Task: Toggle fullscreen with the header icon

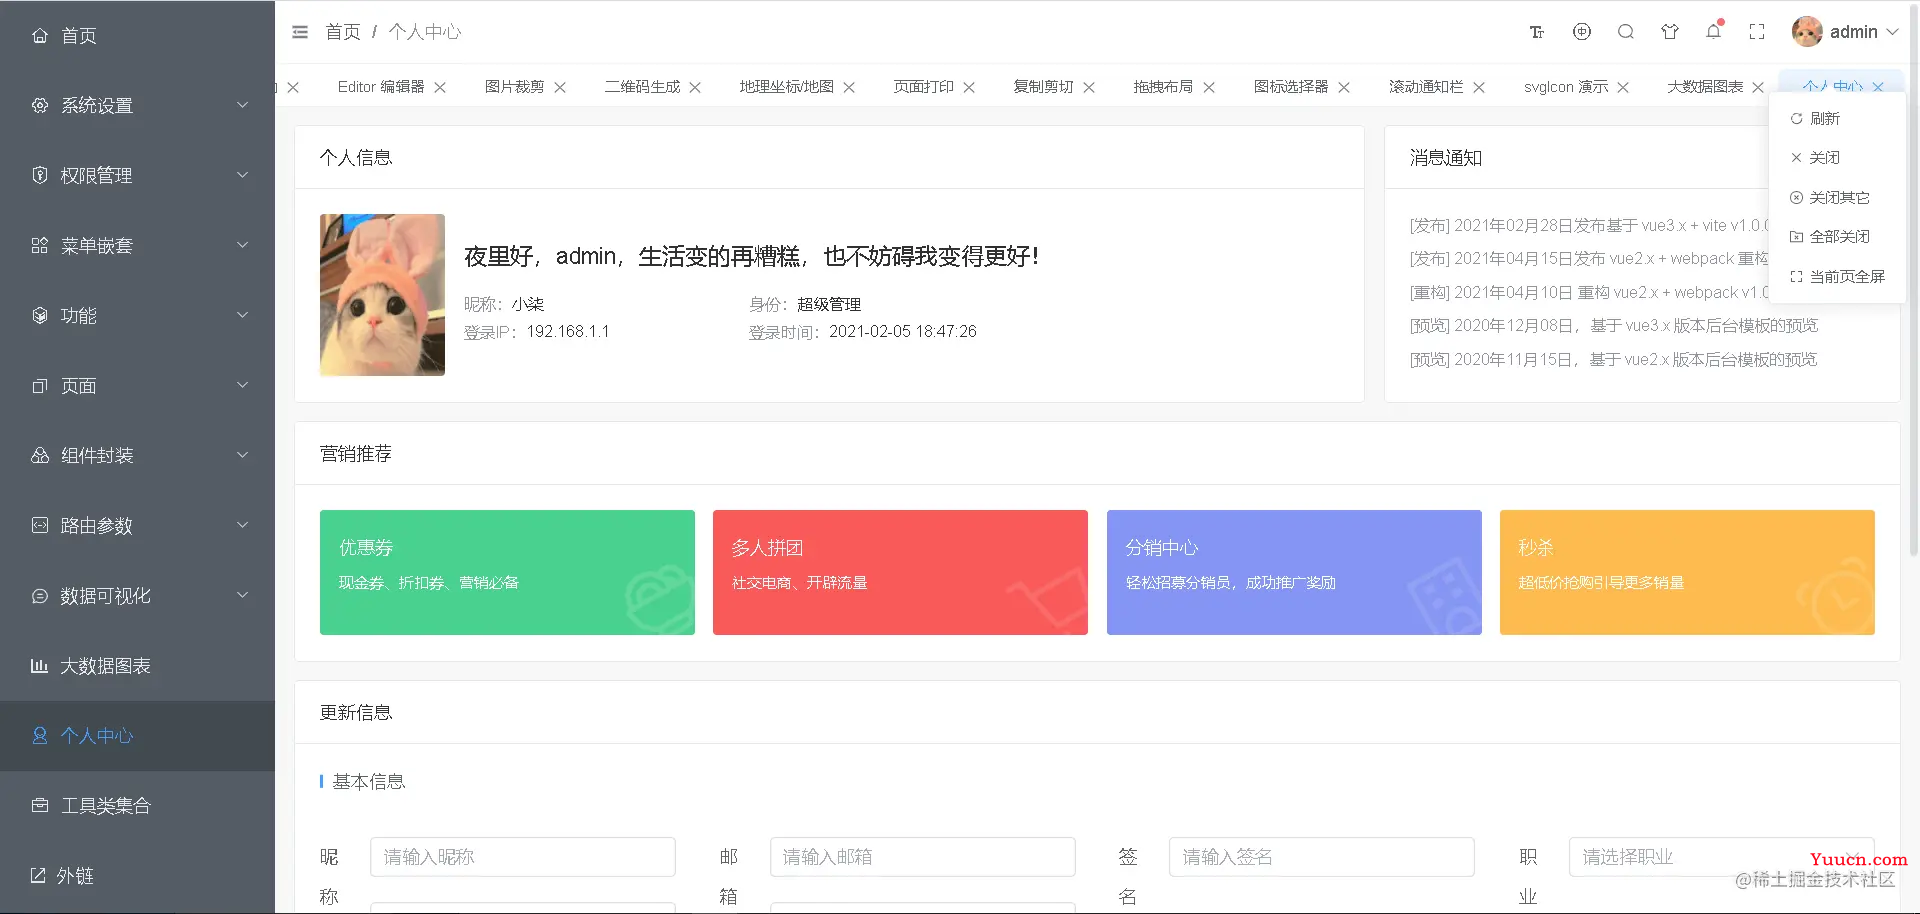Action: [1757, 32]
